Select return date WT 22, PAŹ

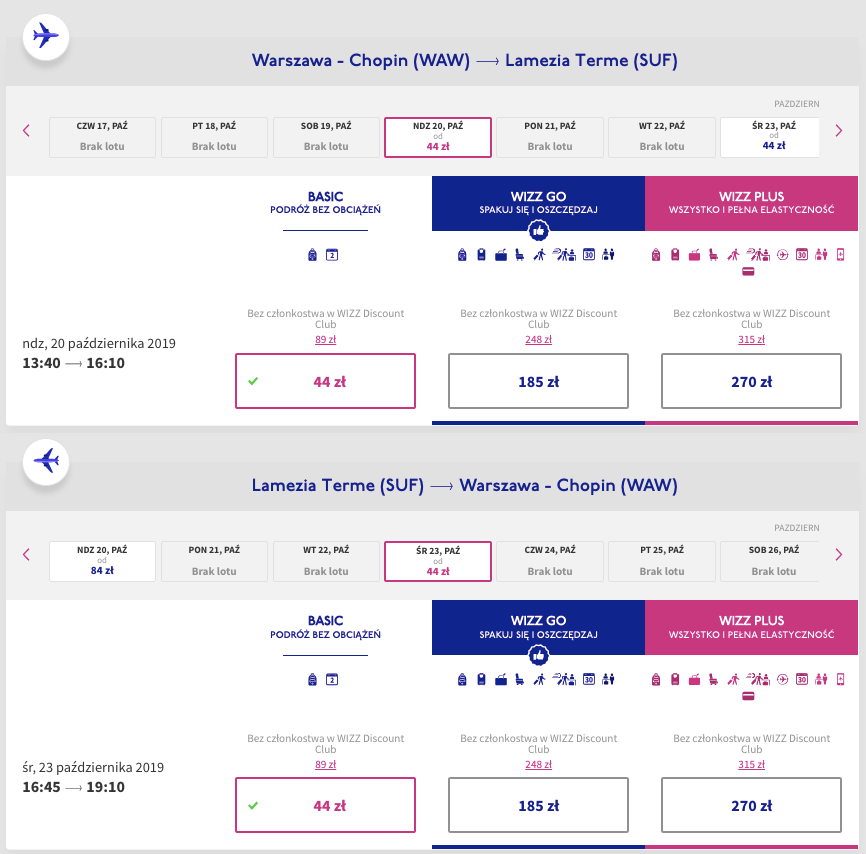[326, 561]
